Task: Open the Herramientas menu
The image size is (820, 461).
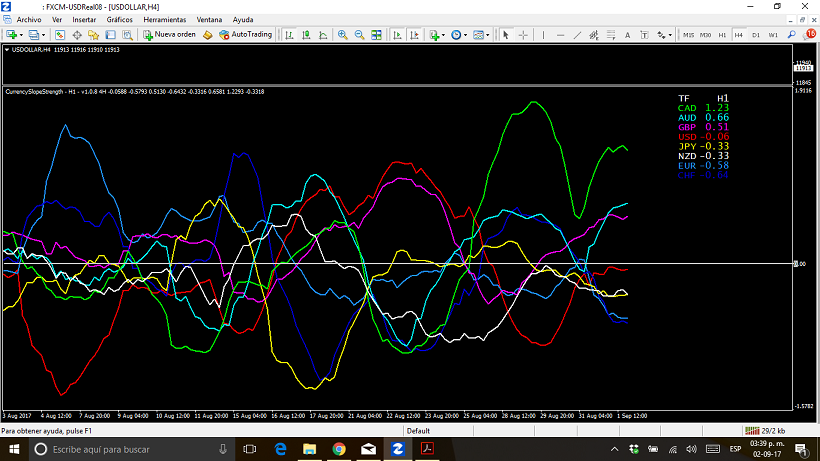Action: coord(164,20)
